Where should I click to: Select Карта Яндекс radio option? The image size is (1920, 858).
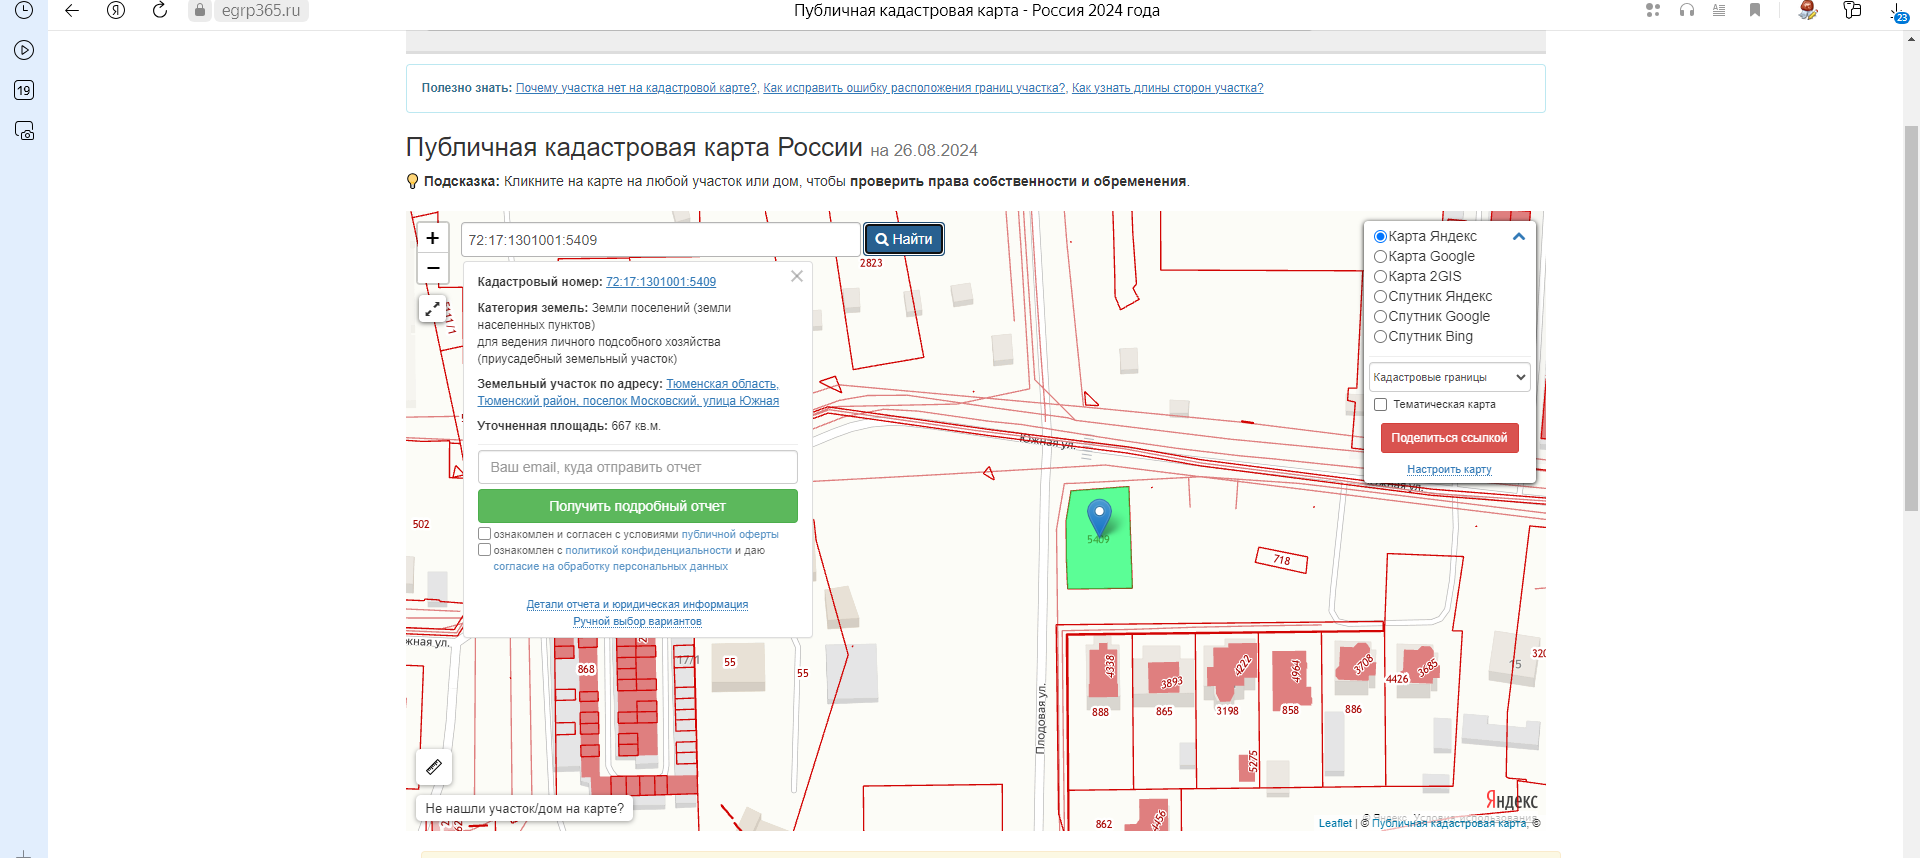pyautogui.click(x=1380, y=237)
